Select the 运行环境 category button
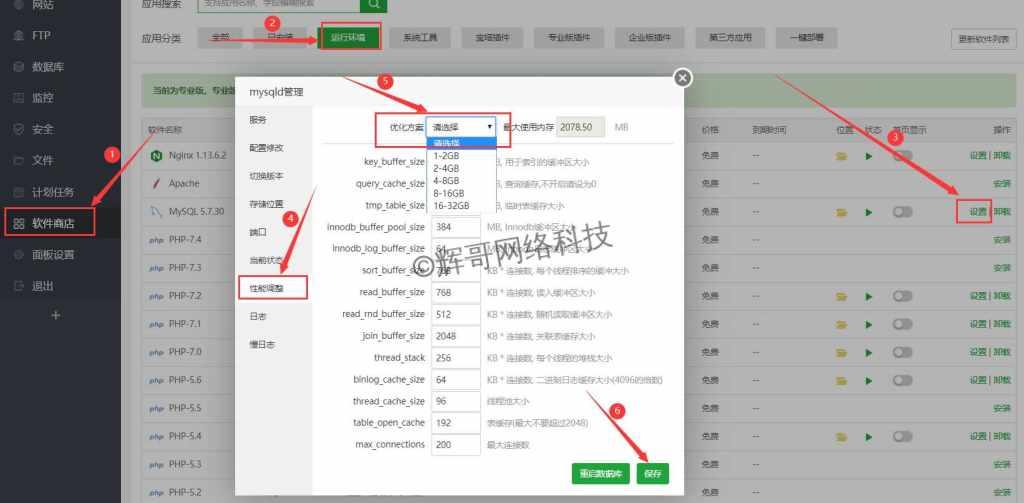1024x503 pixels. pyautogui.click(x=349, y=38)
